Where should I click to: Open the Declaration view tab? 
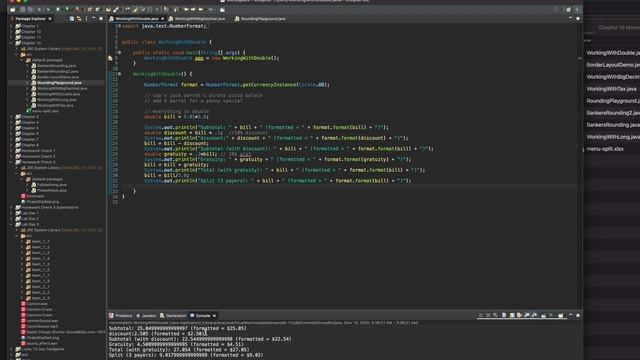173,316
